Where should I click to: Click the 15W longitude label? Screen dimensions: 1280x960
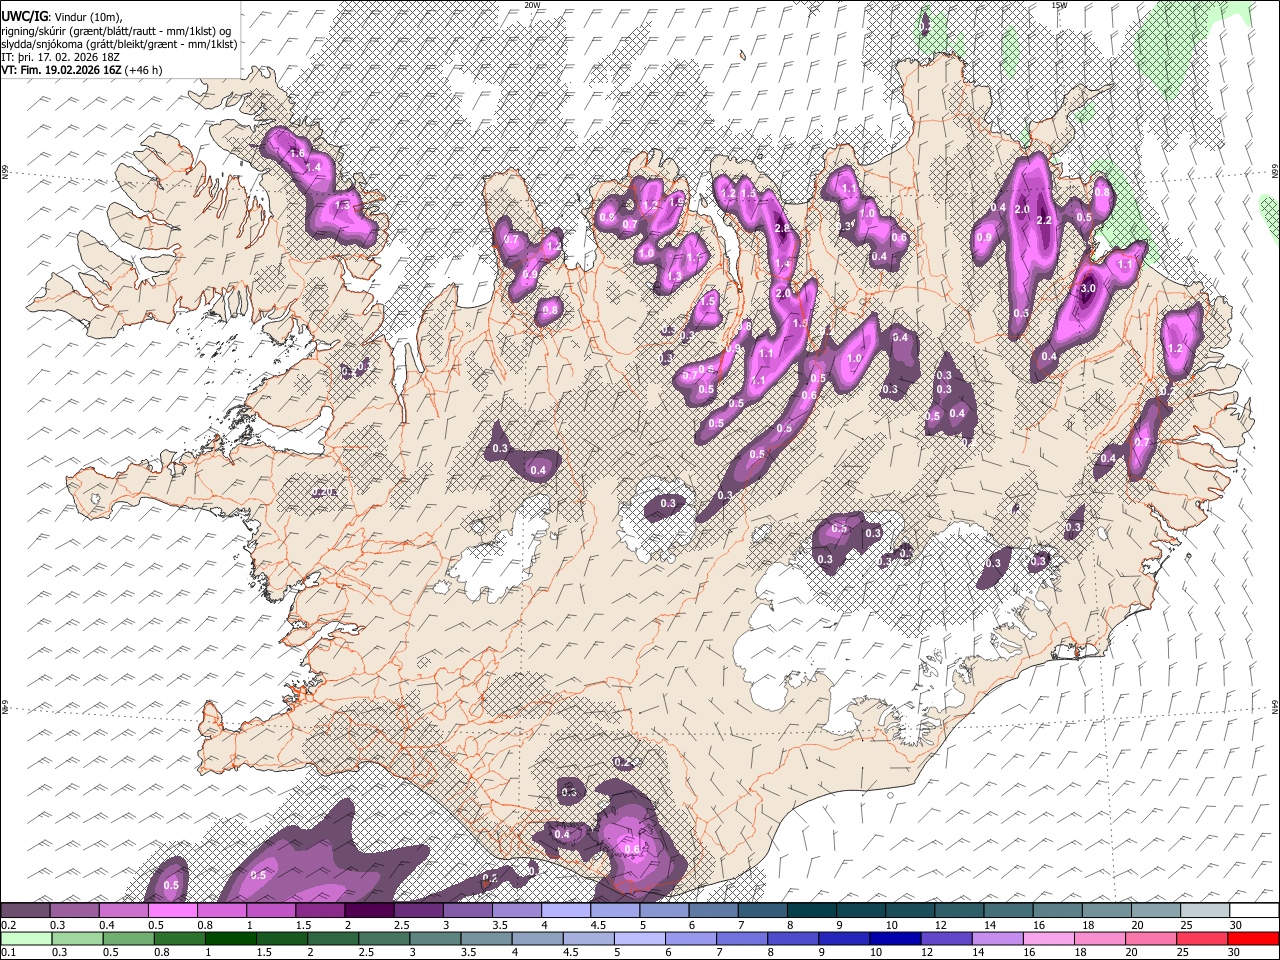tap(1059, 5)
